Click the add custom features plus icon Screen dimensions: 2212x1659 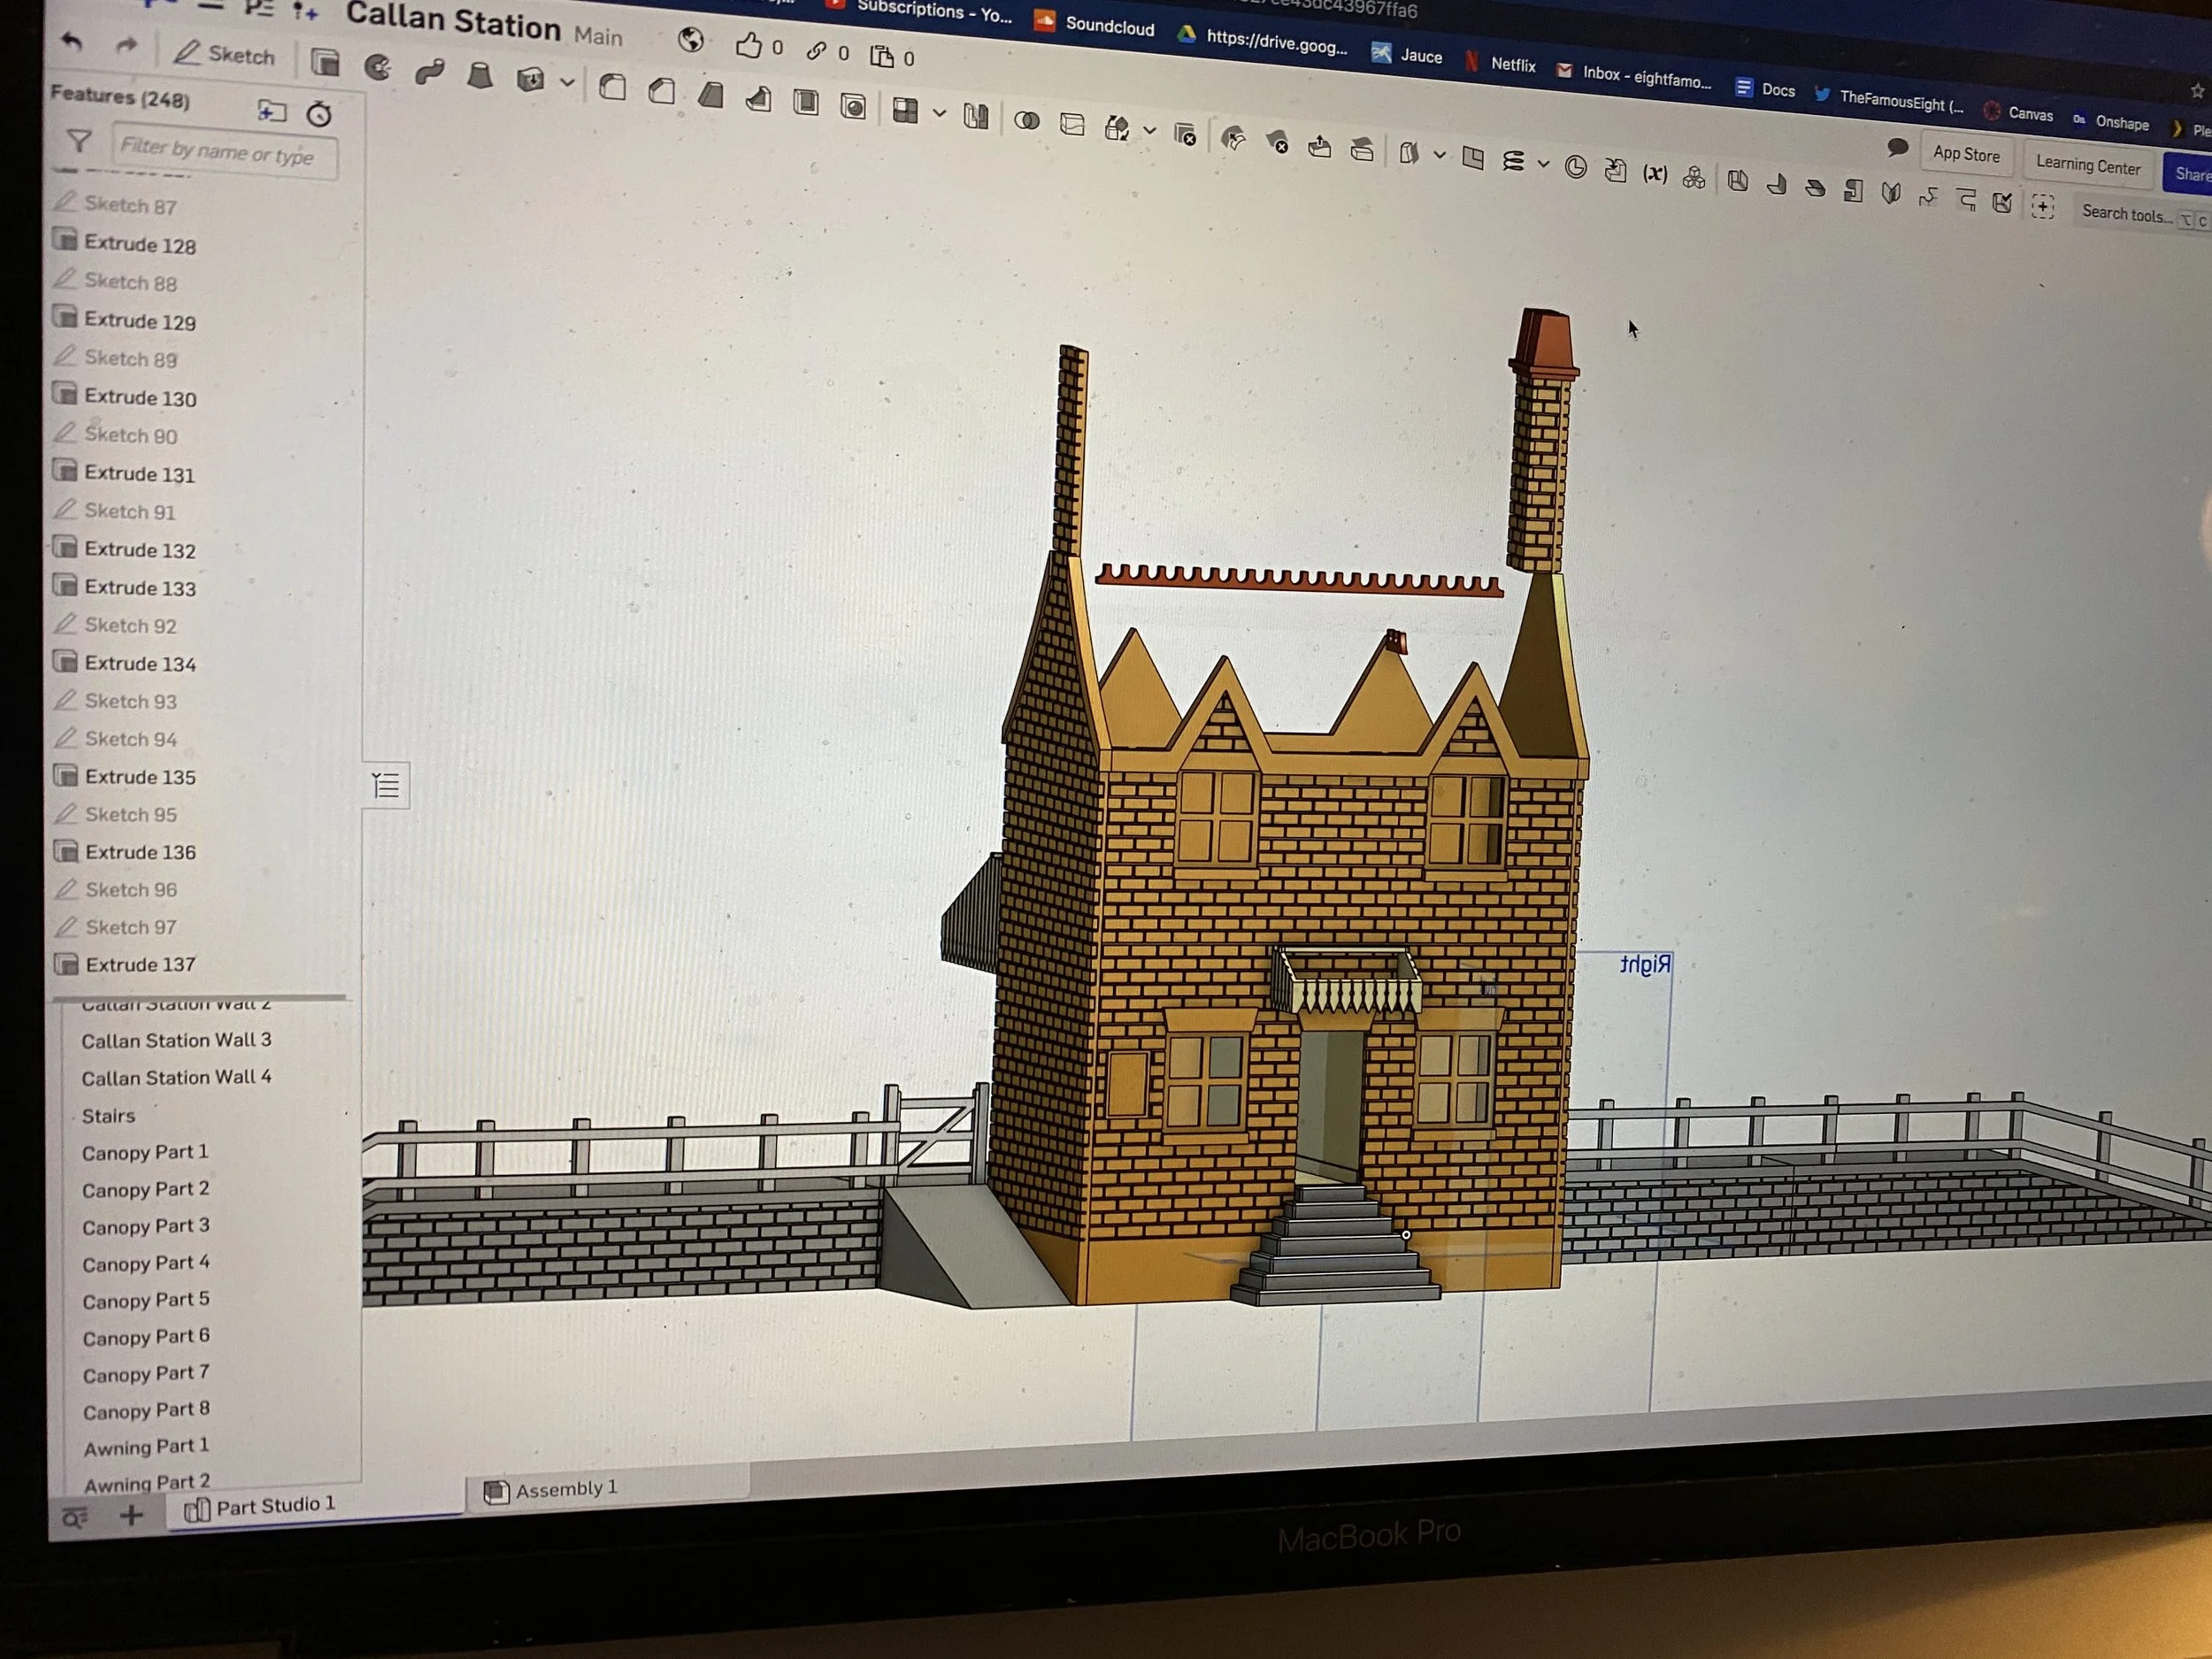tap(2042, 207)
